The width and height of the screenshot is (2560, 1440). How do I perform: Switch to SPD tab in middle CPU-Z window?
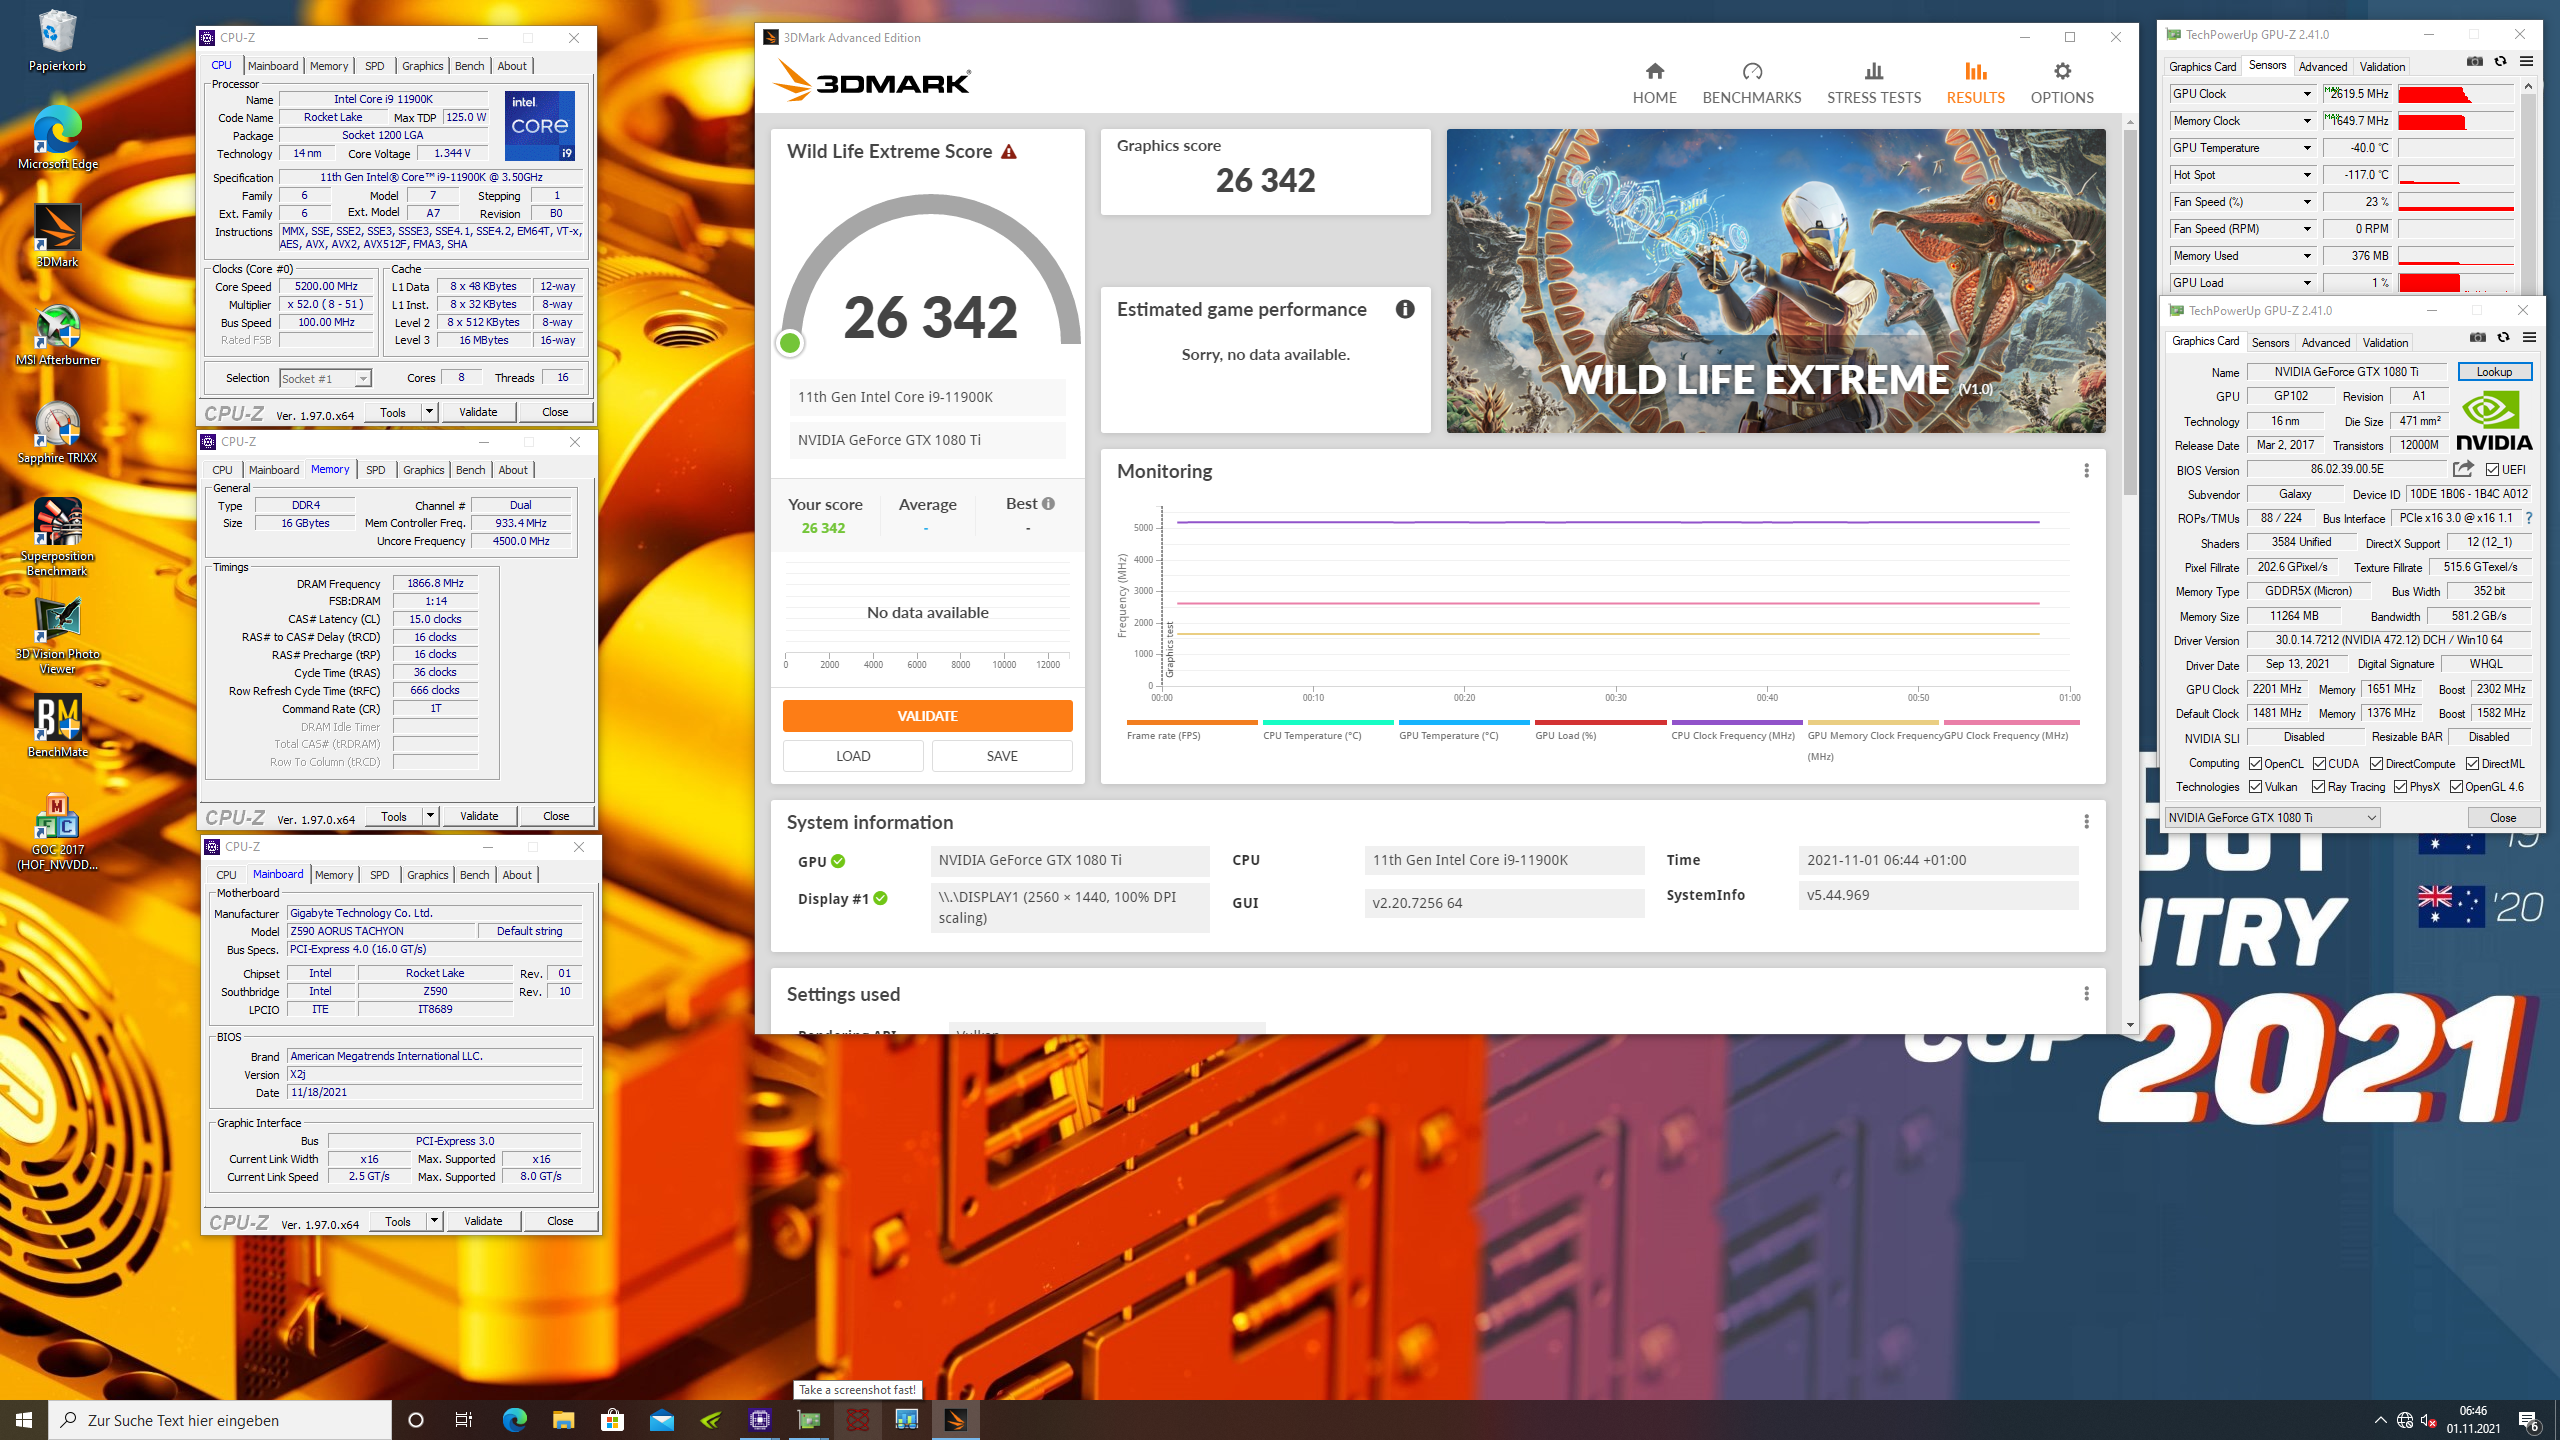click(x=375, y=470)
